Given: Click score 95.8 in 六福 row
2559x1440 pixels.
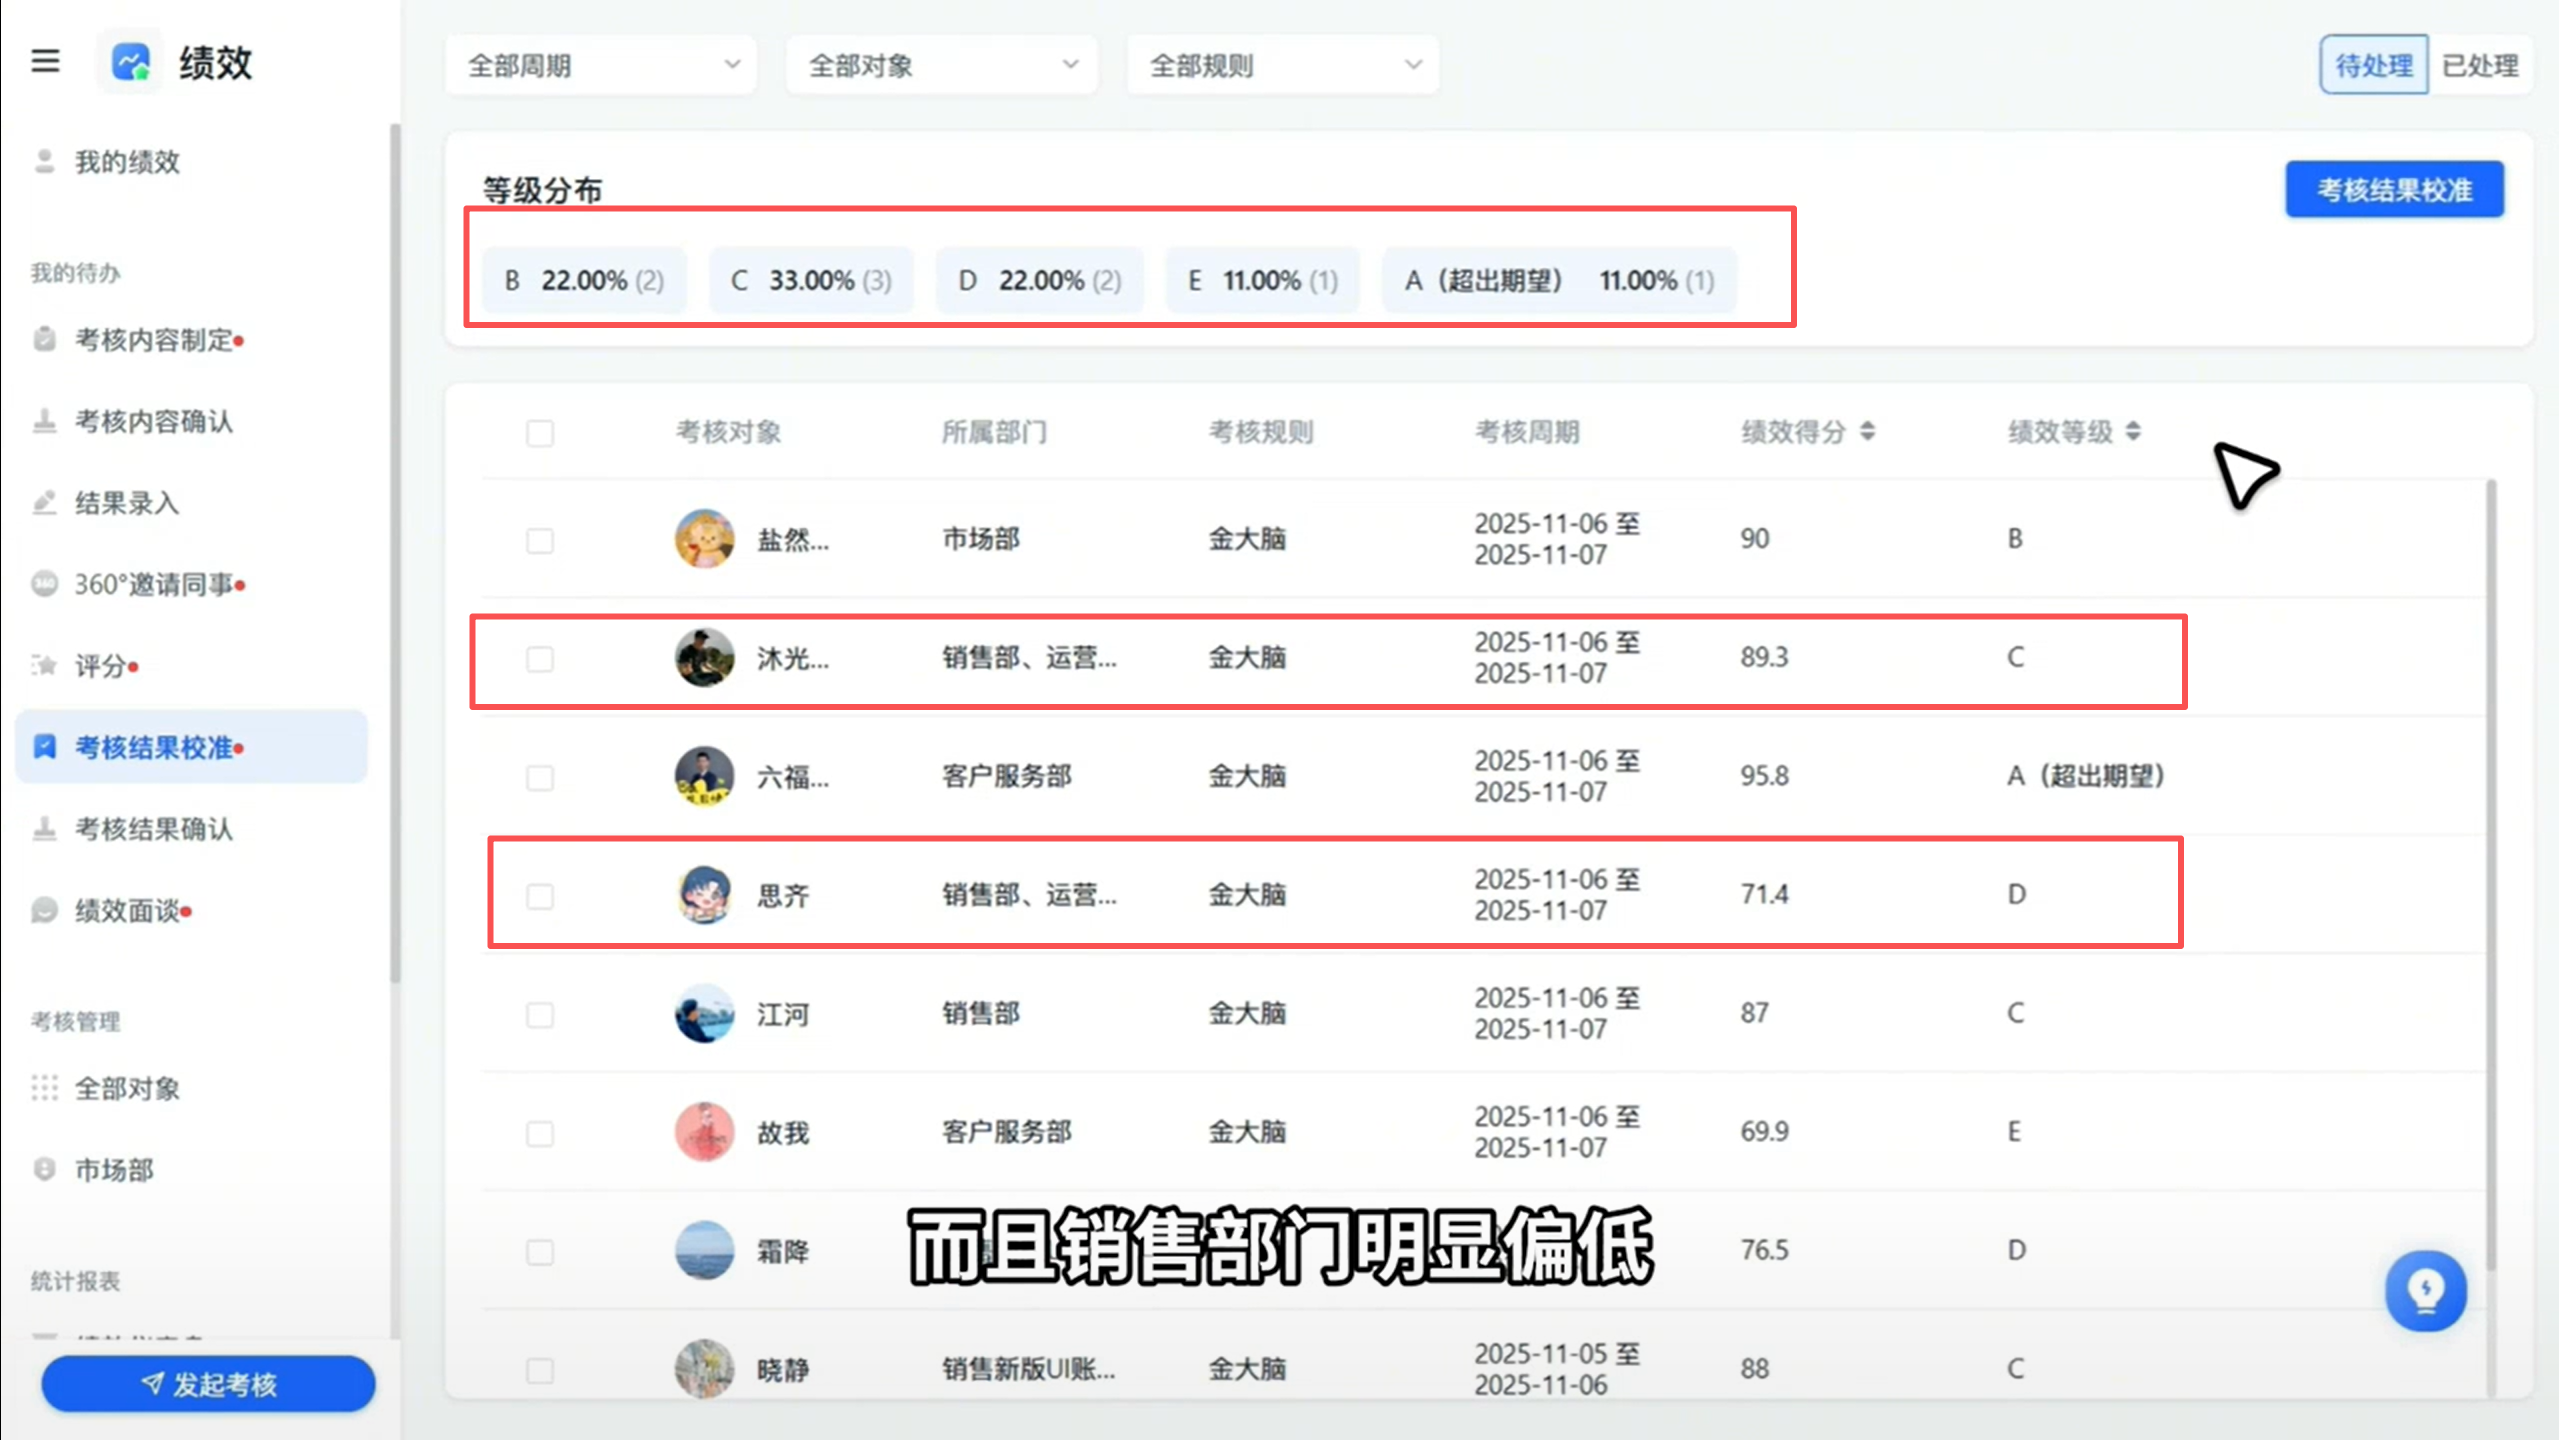Looking at the screenshot, I should tap(1764, 775).
